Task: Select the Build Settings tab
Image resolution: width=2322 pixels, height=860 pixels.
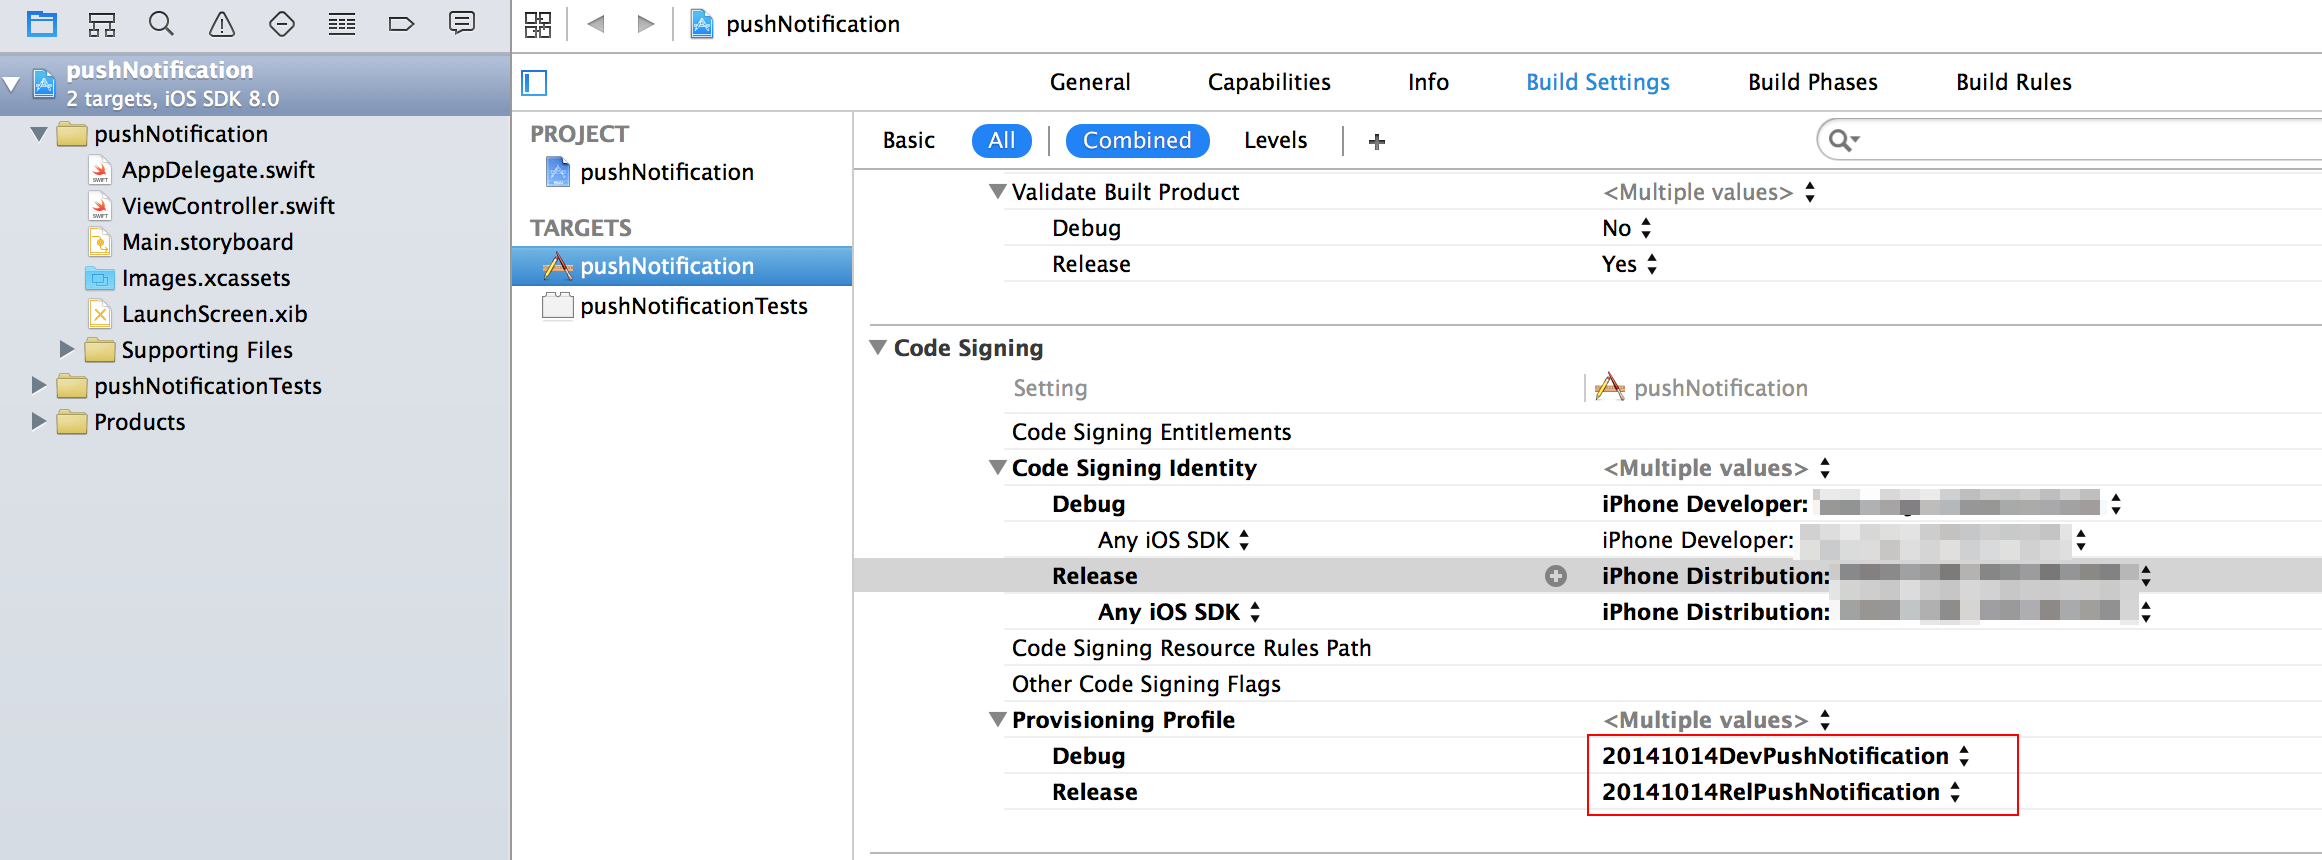Action: click(1598, 82)
